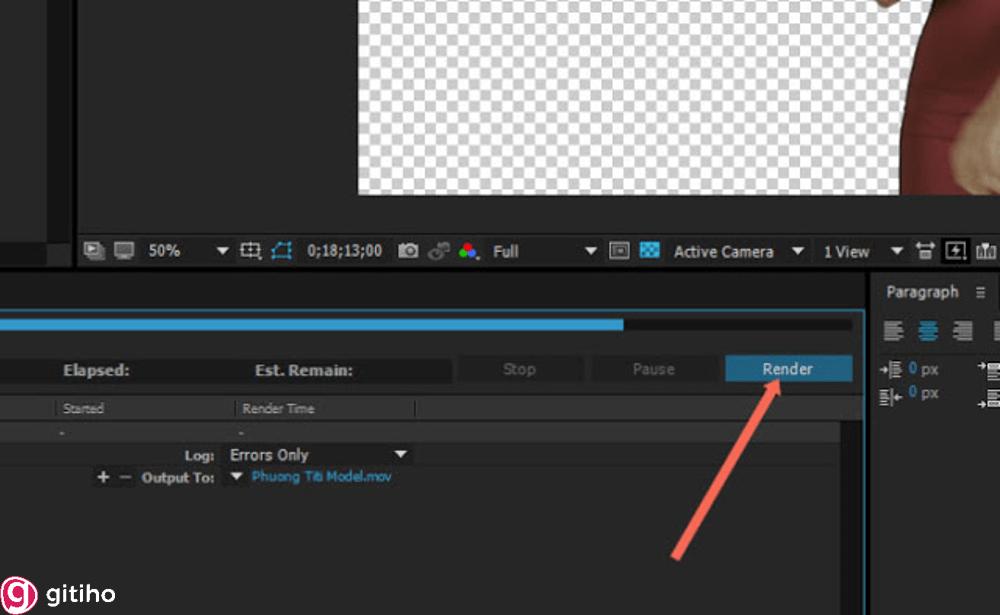Open the Show Channel color settings

pos(468,251)
